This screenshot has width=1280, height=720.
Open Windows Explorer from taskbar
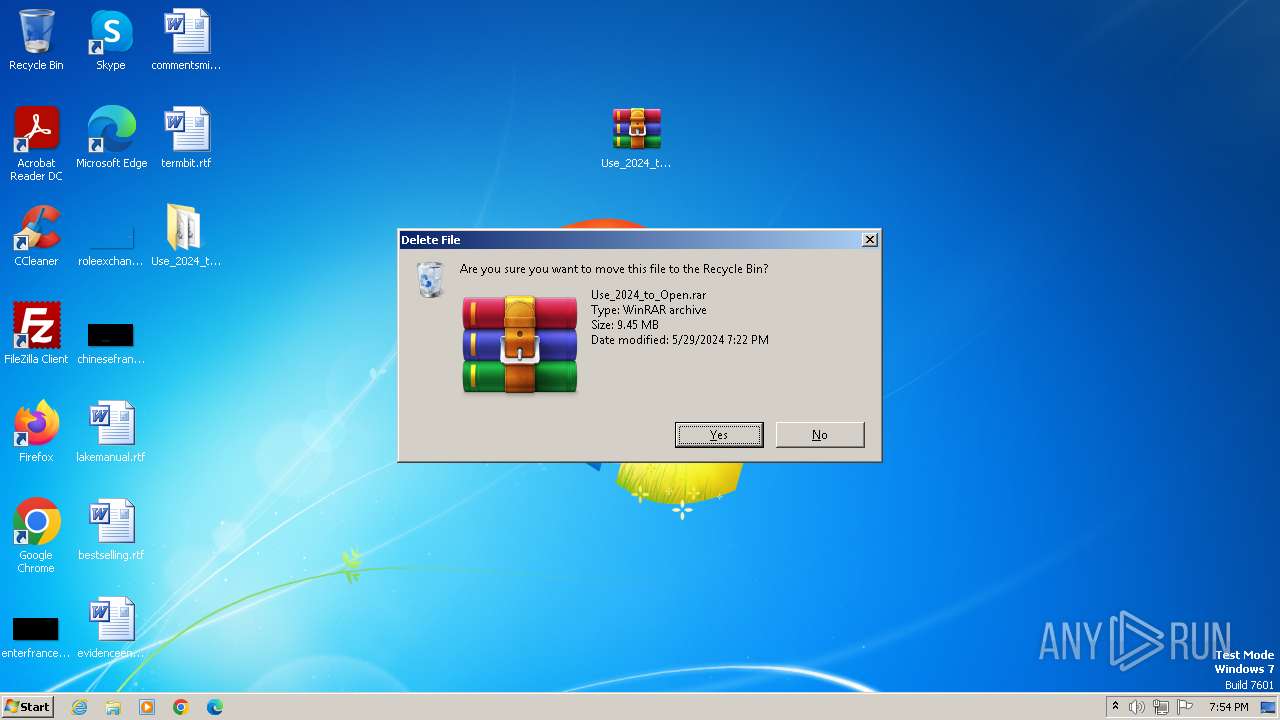pos(113,707)
